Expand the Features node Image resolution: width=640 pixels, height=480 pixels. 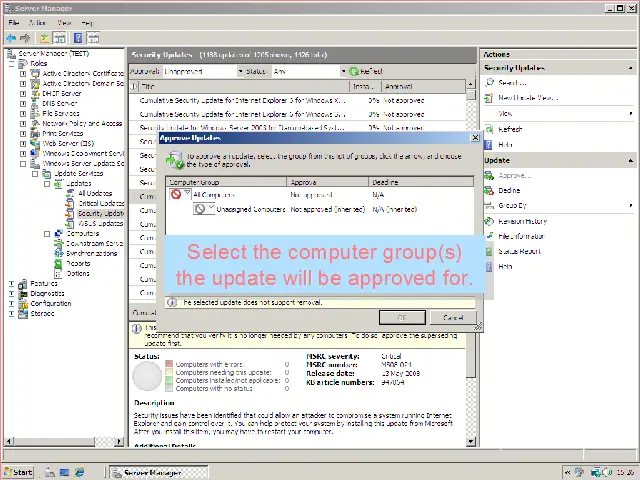coord(11,283)
